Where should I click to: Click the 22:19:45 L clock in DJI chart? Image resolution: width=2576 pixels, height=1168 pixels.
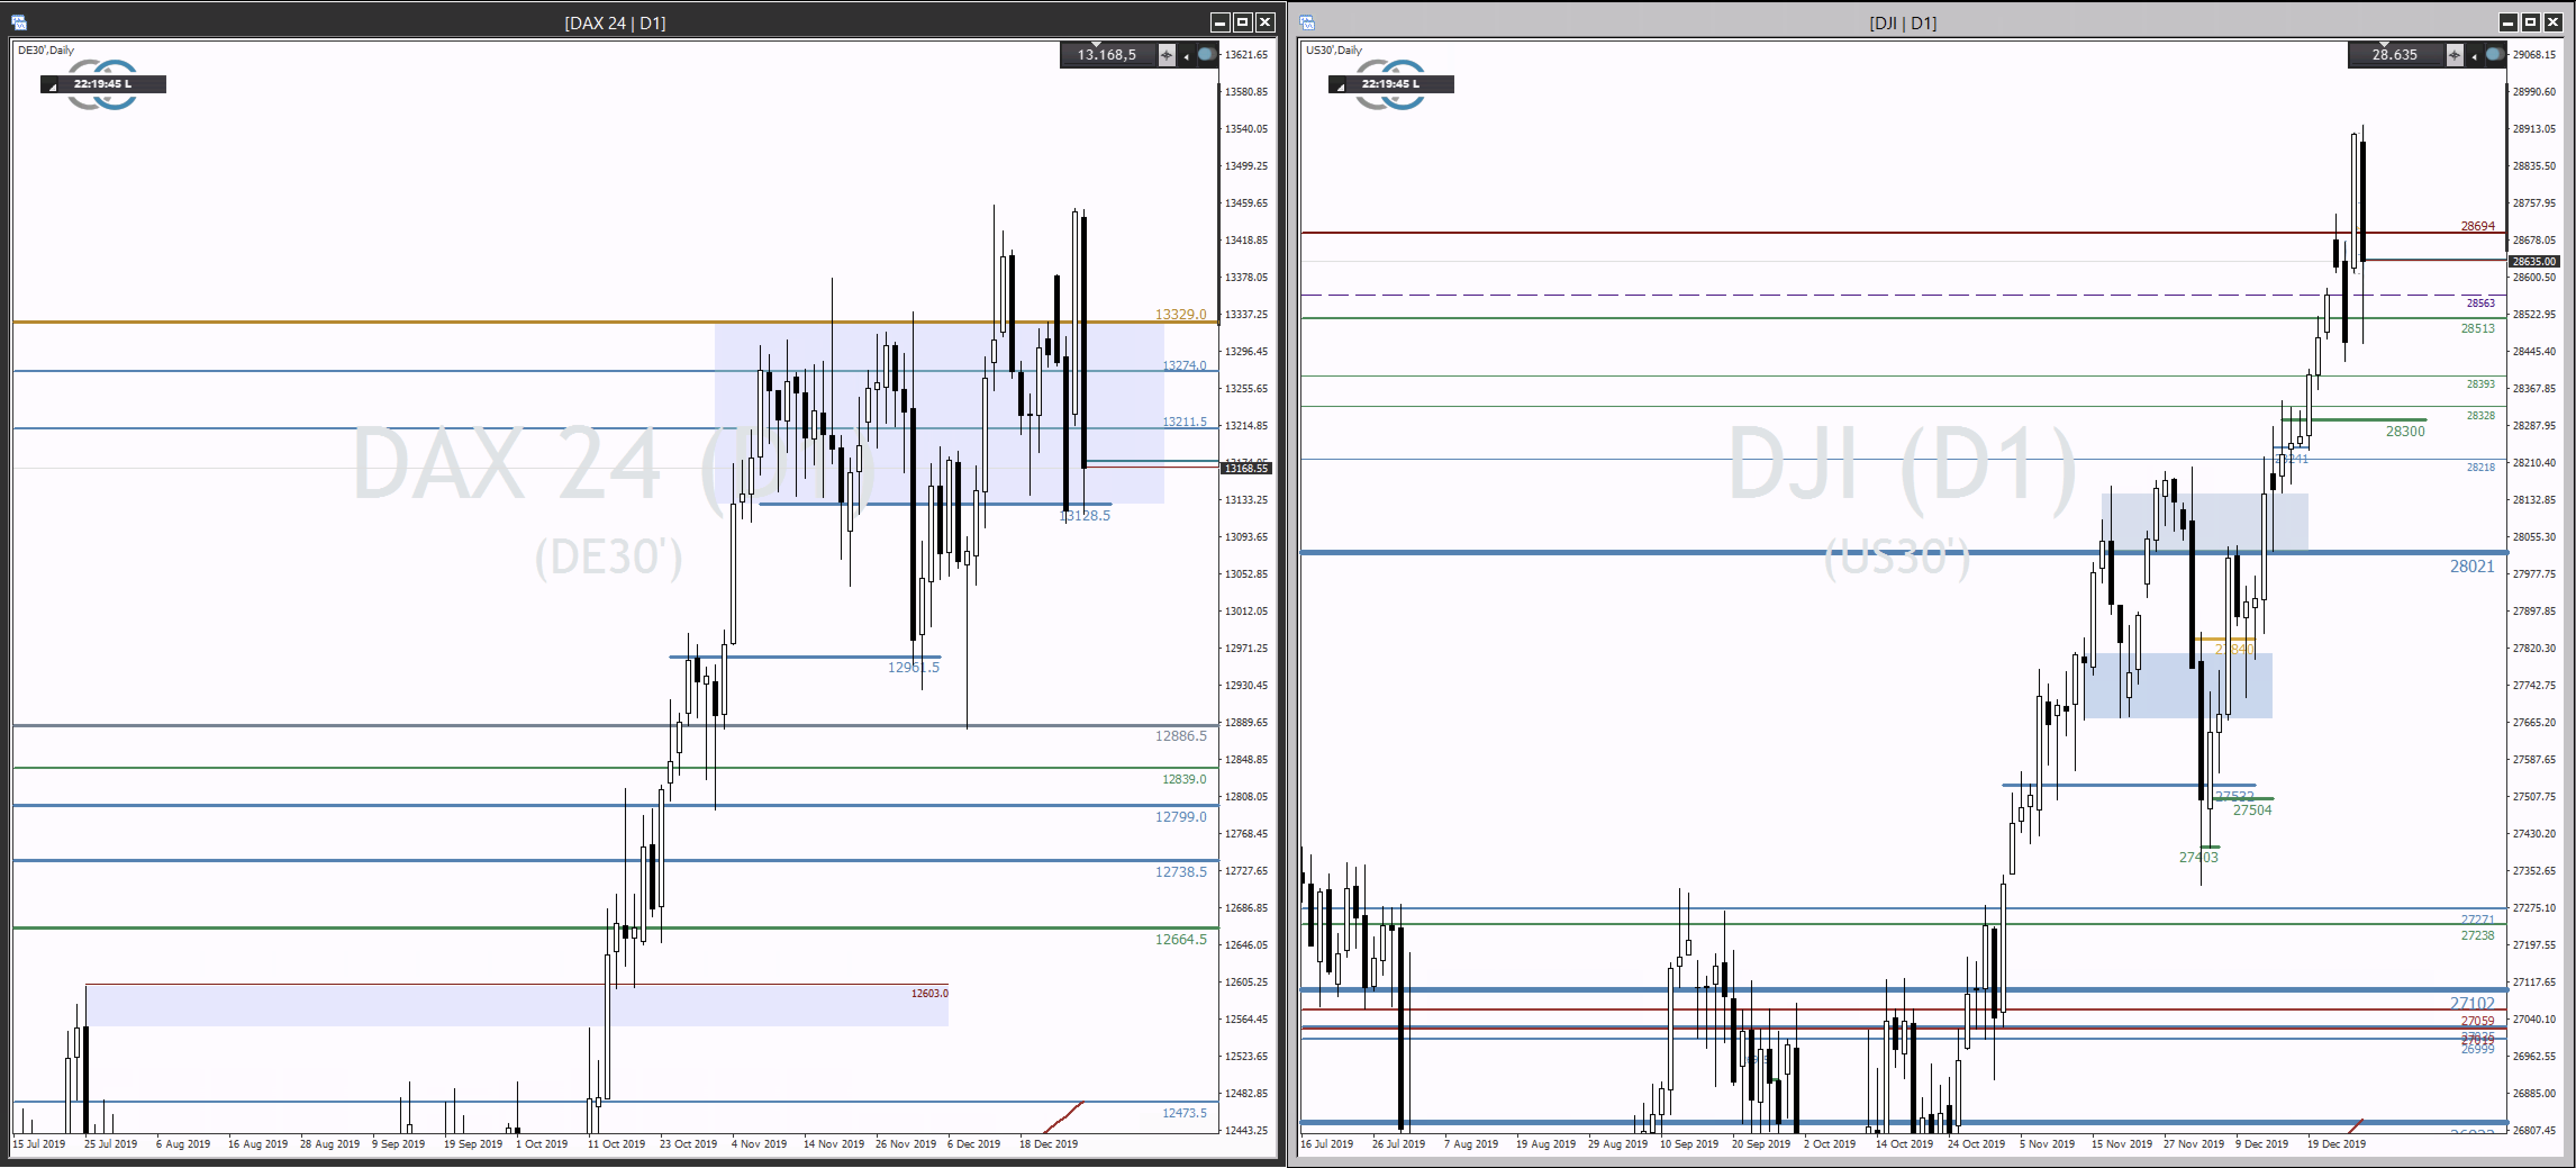[x=1391, y=84]
